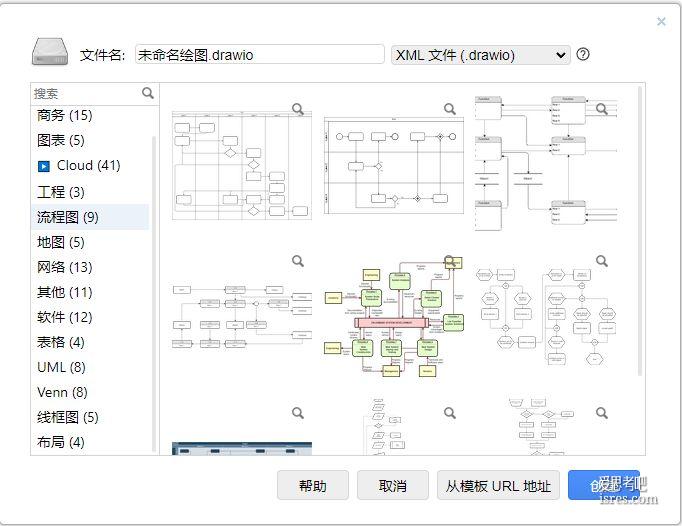Screen dimensions: 682x526
Task: Select the diamond decision flowchart thumbnail in the bottom row
Action: click(542, 426)
